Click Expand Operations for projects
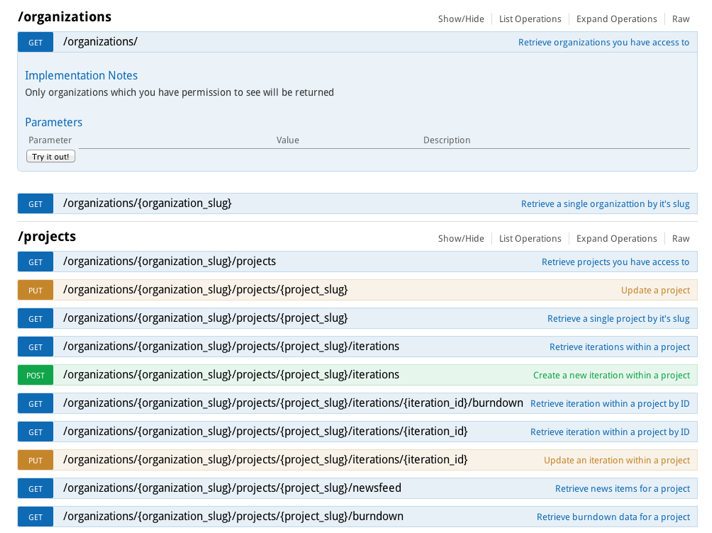712x533 pixels. click(616, 238)
